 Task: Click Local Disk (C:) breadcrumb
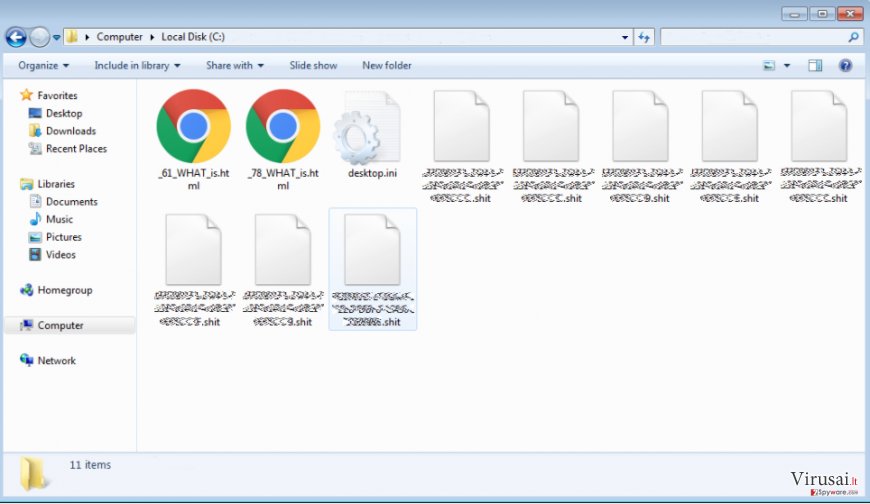tap(193, 37)
